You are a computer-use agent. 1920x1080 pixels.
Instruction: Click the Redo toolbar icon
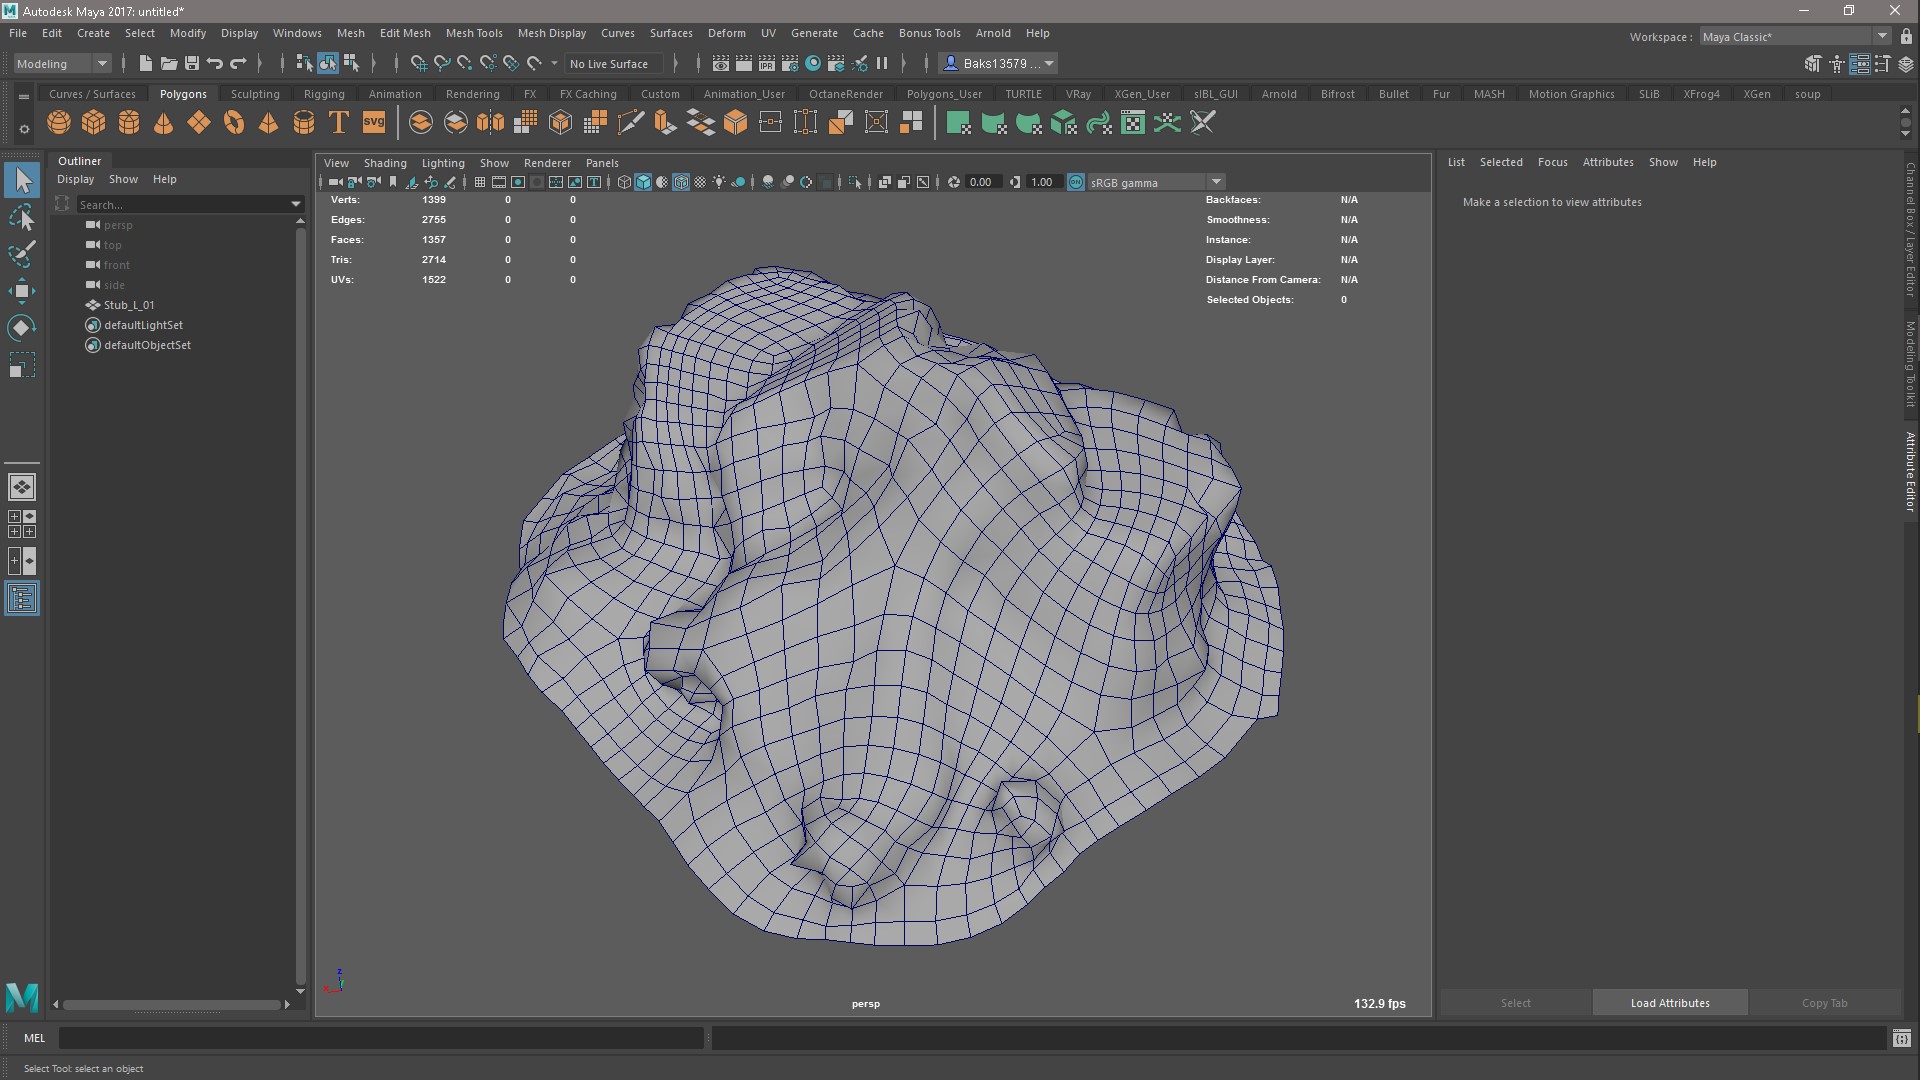[238, 63]
